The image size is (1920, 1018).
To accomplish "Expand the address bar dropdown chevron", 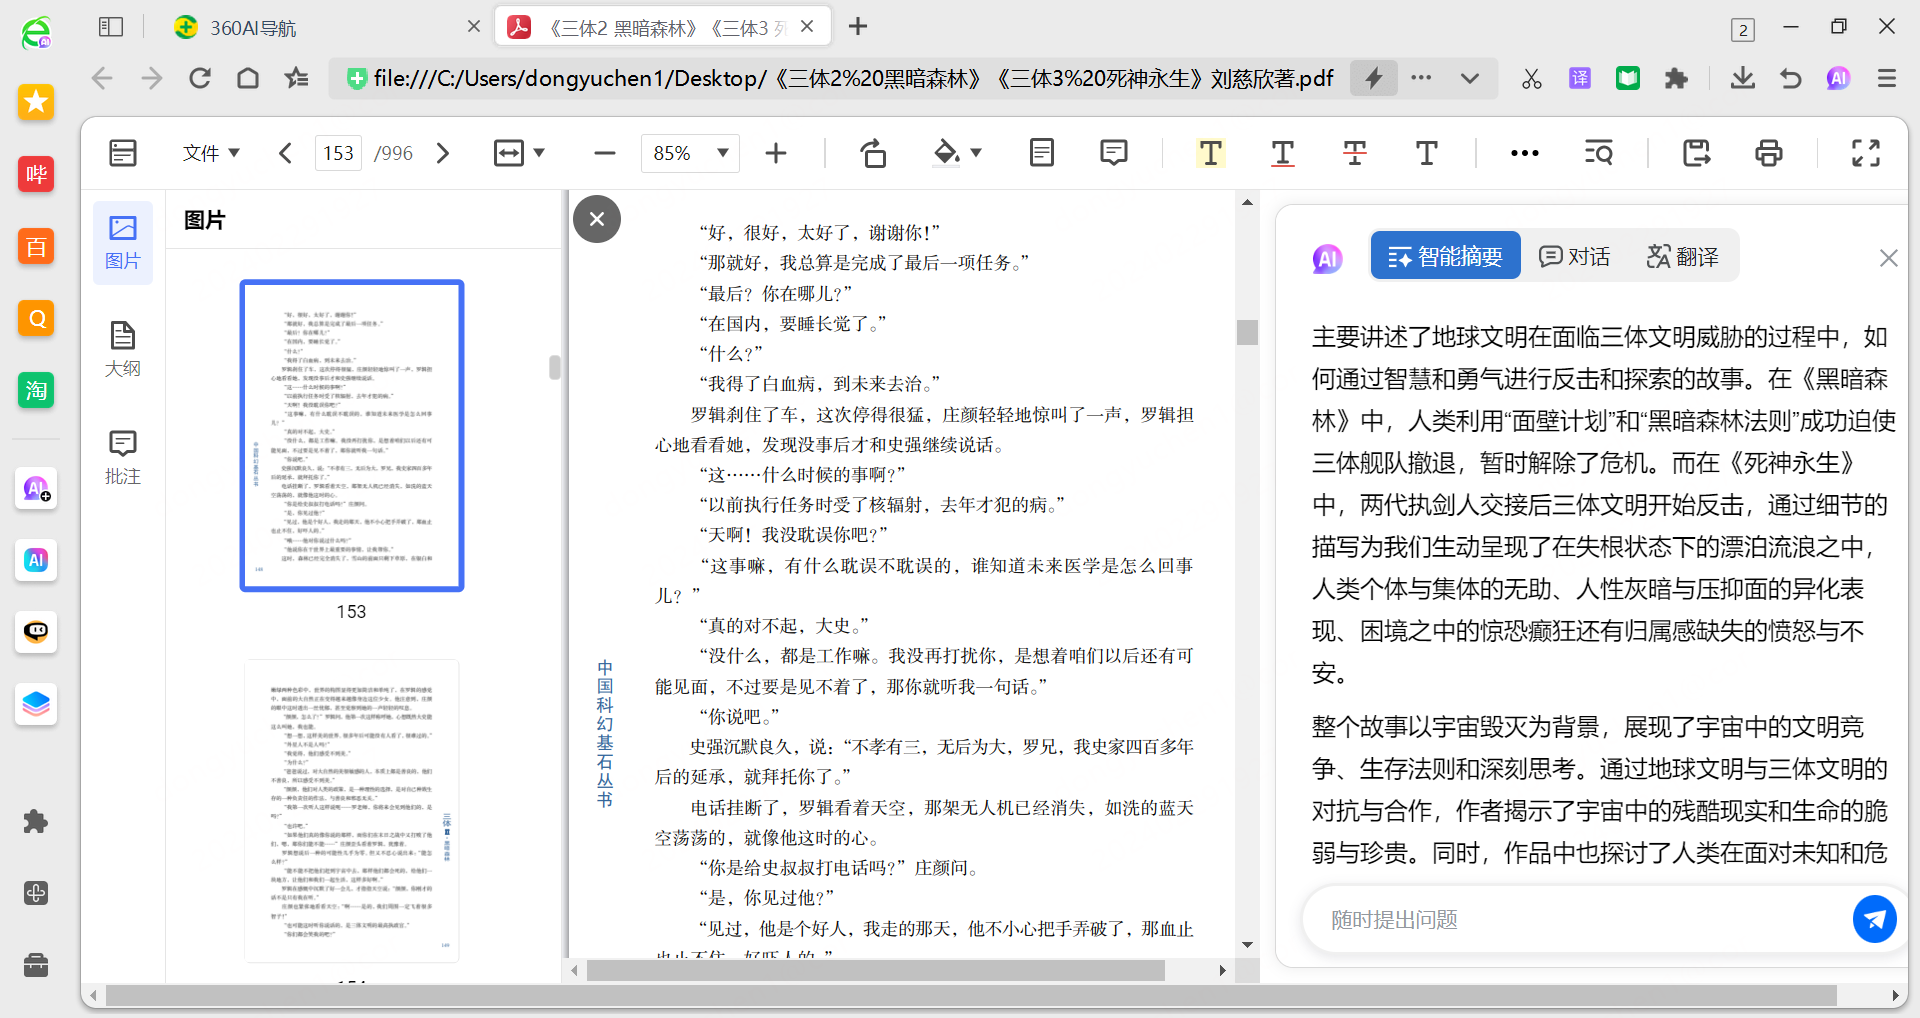I will 1469,78.
